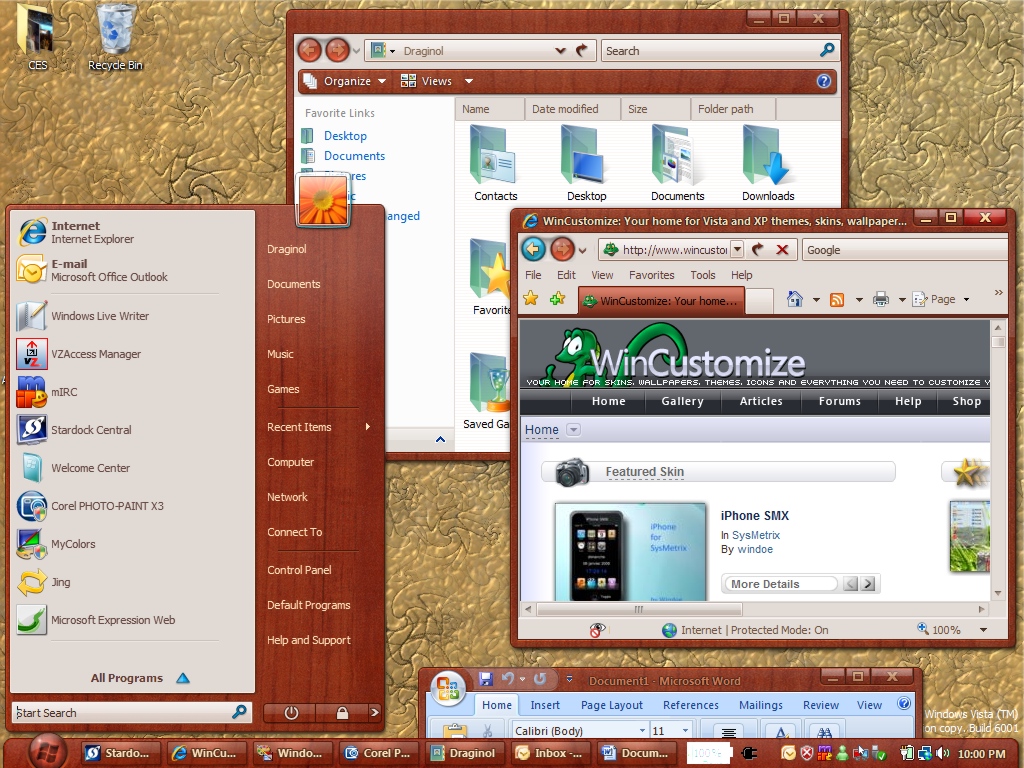The image size is (1024, 768).
Task: Open the Tools menu in Internet Explorer
Action: point(703,275)
